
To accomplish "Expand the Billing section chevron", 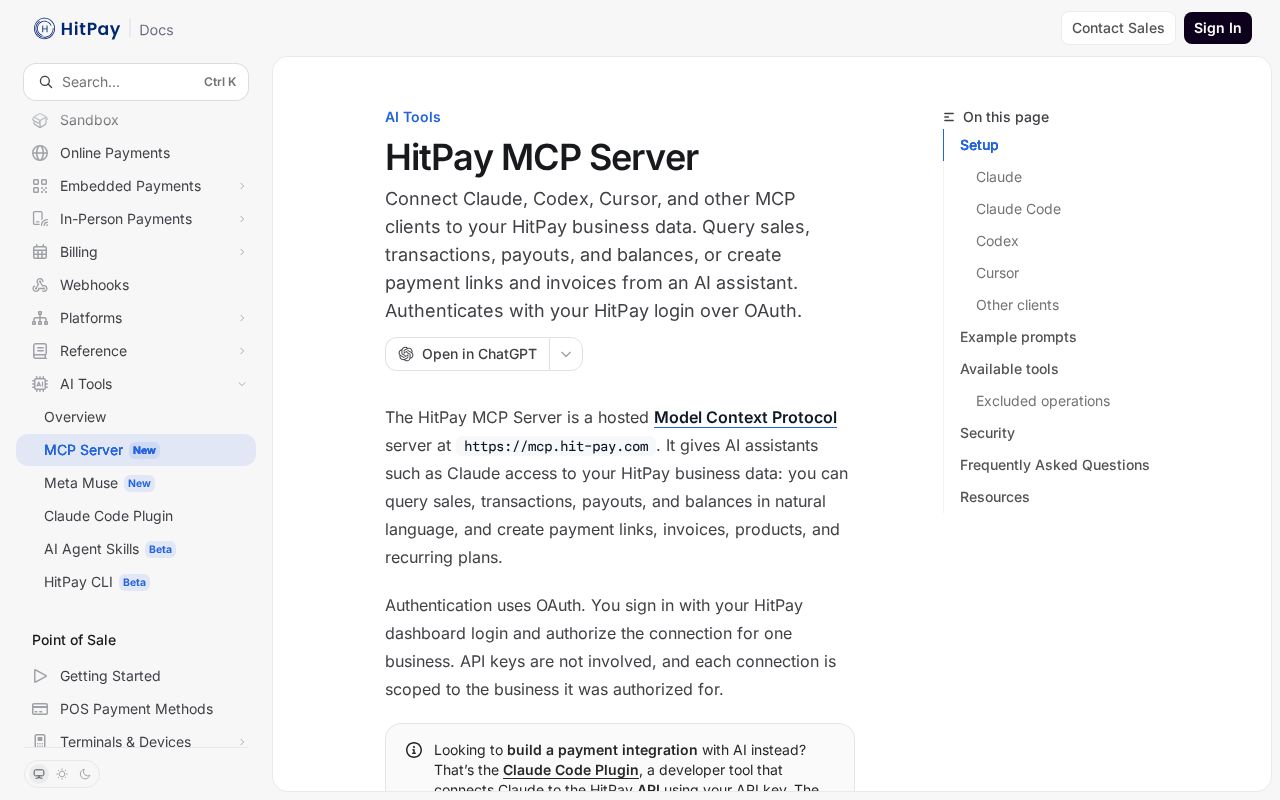I will click(x=242, y=252).
